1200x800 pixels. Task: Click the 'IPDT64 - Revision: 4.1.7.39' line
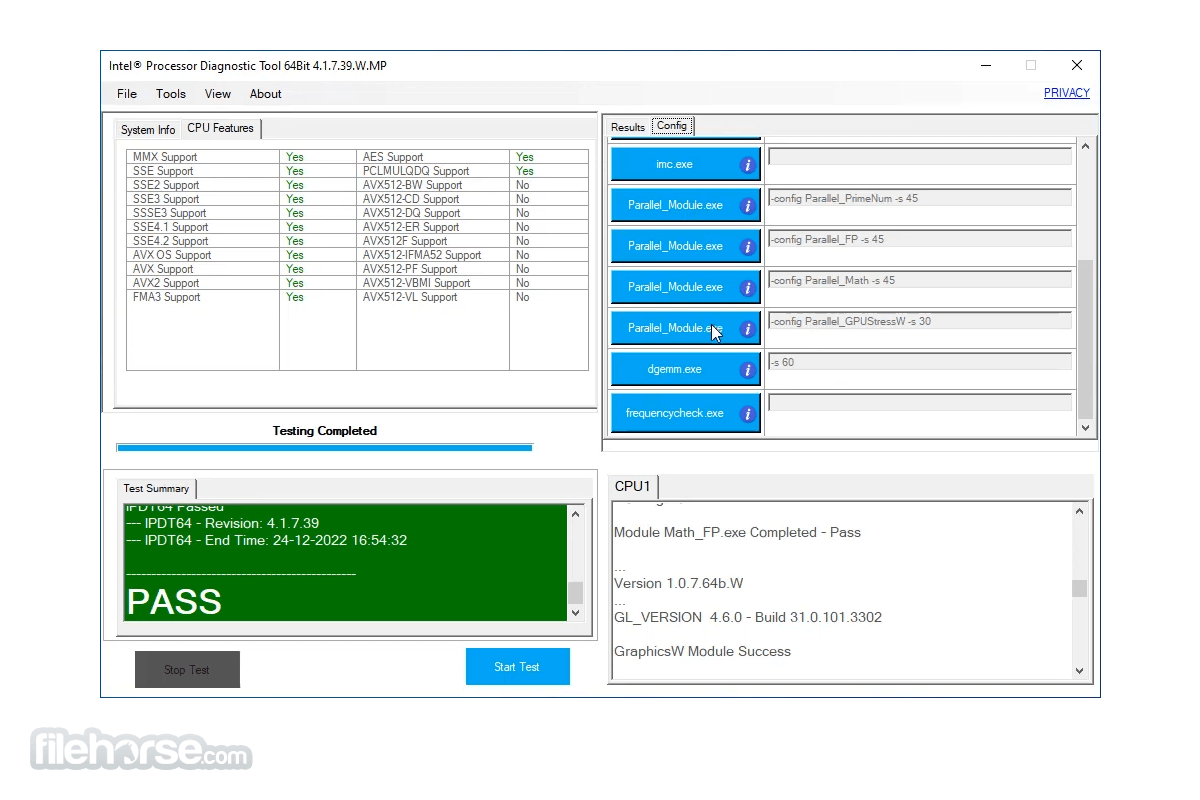pyautogui.click(x=223, y=524)
